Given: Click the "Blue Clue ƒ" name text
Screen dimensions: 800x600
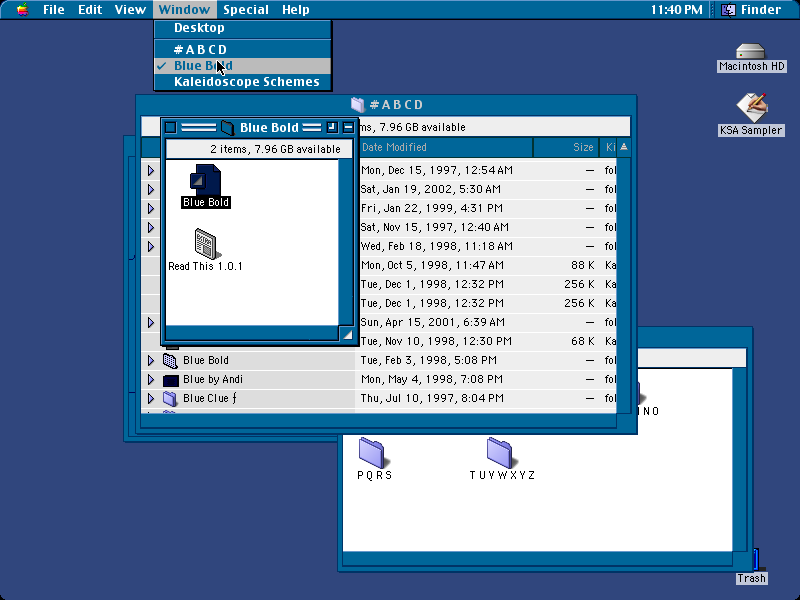Looking at the screenshot, I should [x=210, y=398].
